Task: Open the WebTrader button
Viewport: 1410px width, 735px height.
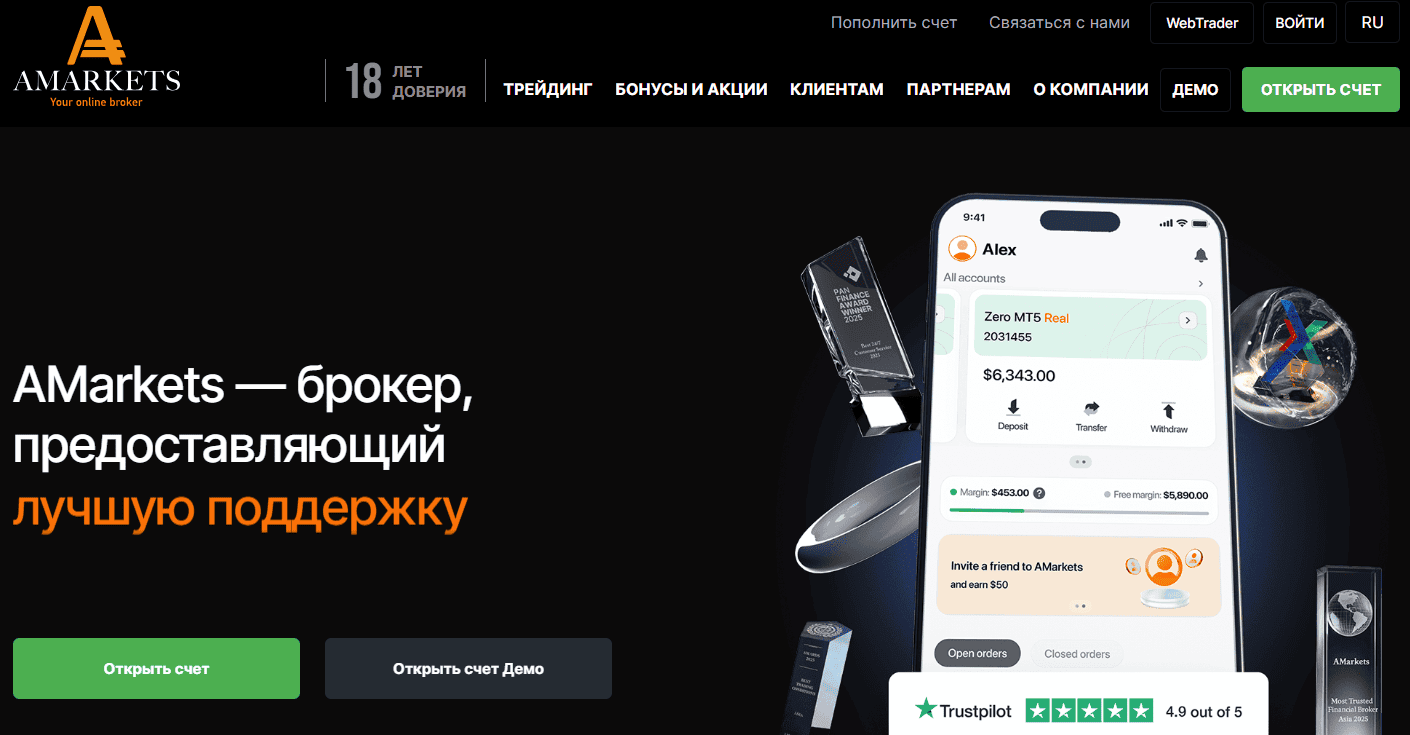Action: pyautogui.click(x=1202, y=23)
